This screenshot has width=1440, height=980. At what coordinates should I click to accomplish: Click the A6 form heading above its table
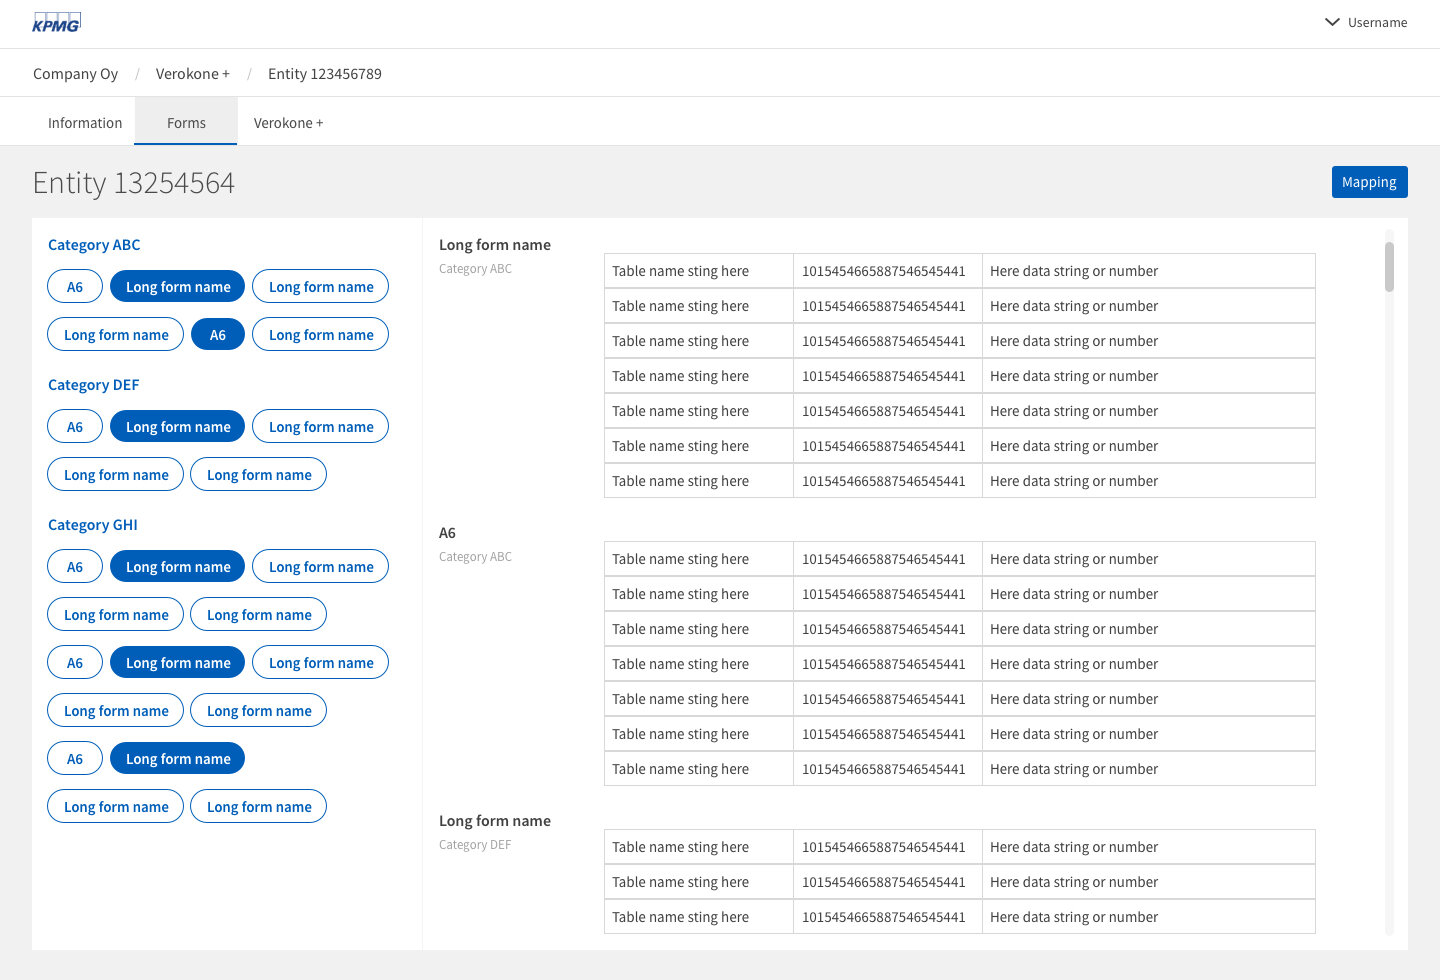pos(447,533)
